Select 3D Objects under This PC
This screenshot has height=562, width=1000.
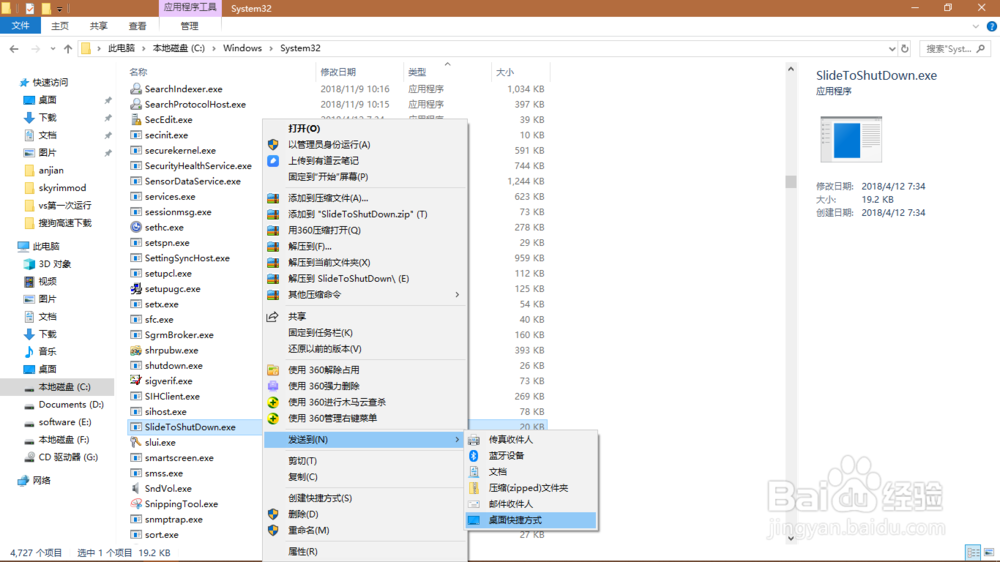[x=57, y=264]
